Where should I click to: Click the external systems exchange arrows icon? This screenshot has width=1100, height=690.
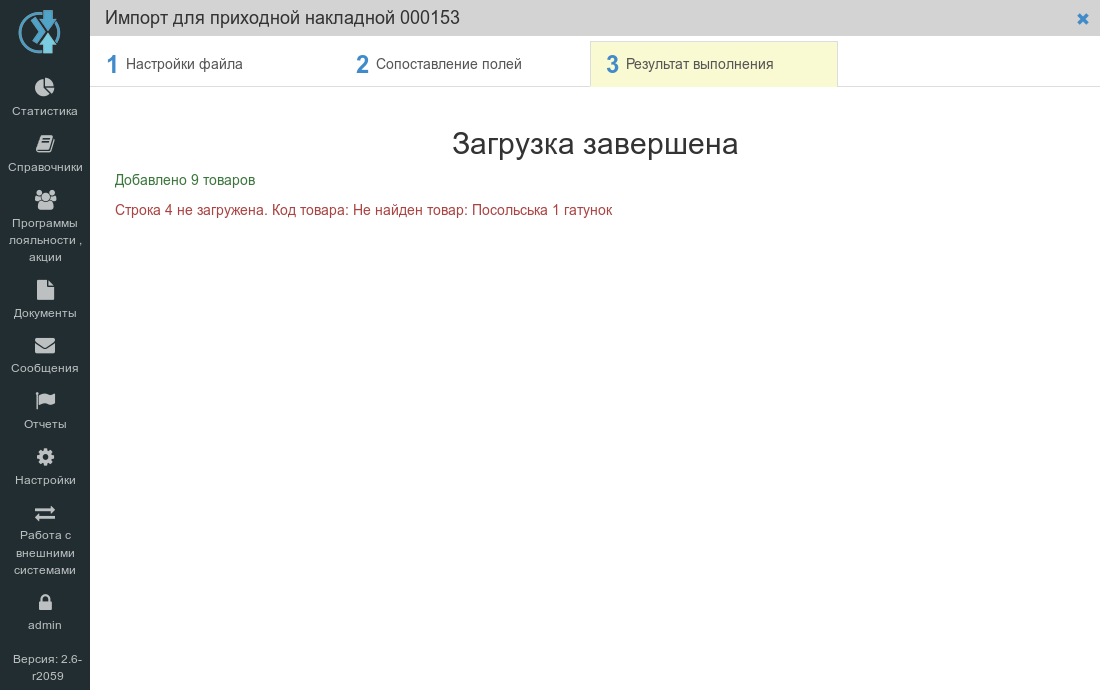click(x=45, y=513)
